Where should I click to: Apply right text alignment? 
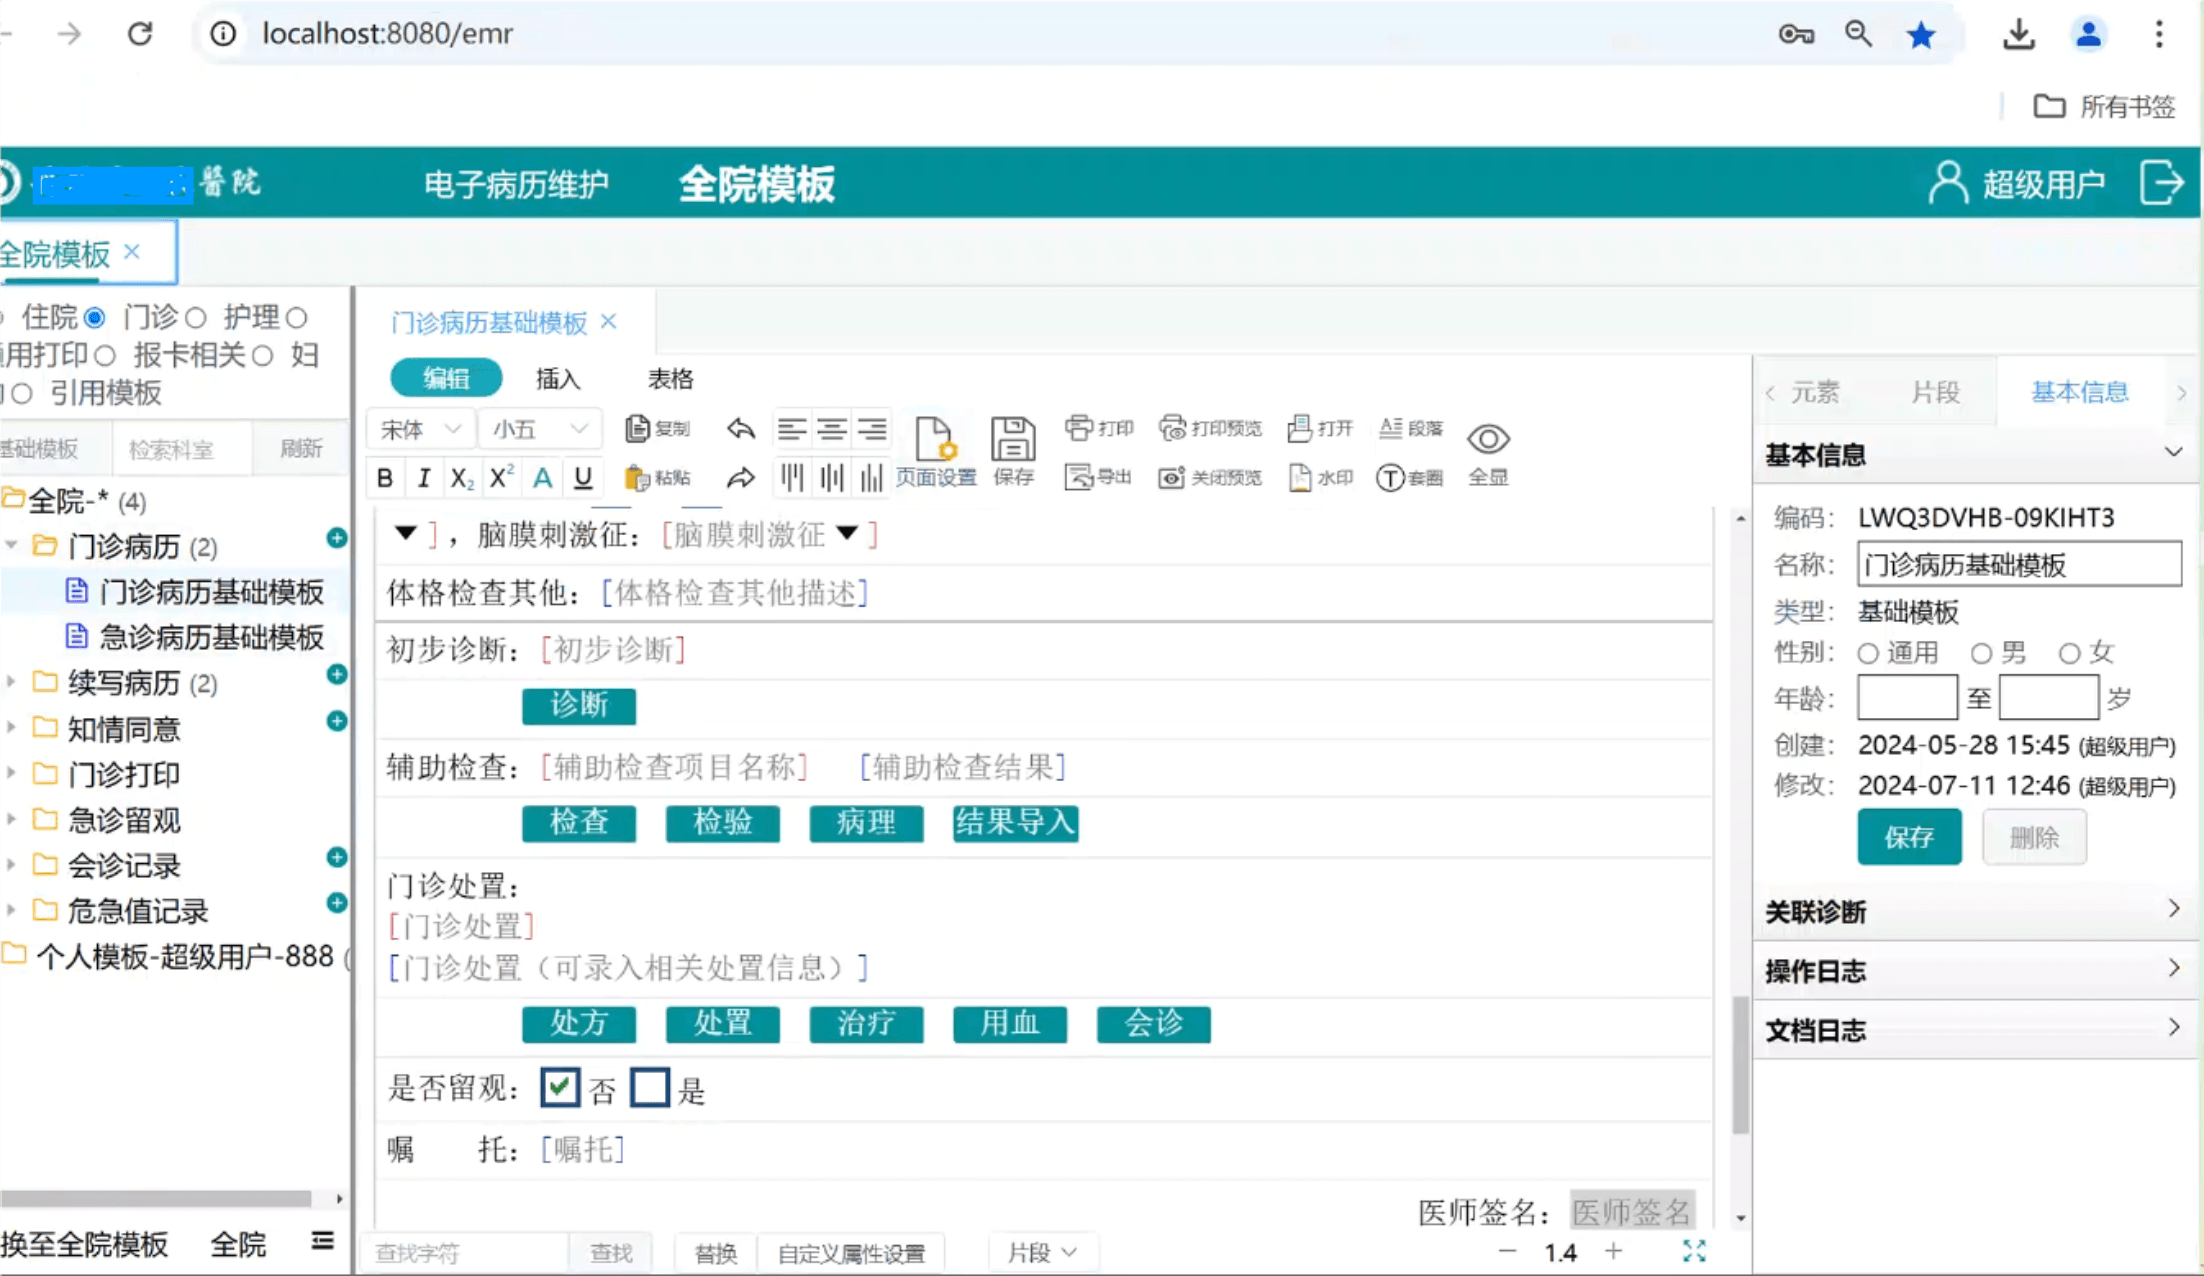pos(871,430)
